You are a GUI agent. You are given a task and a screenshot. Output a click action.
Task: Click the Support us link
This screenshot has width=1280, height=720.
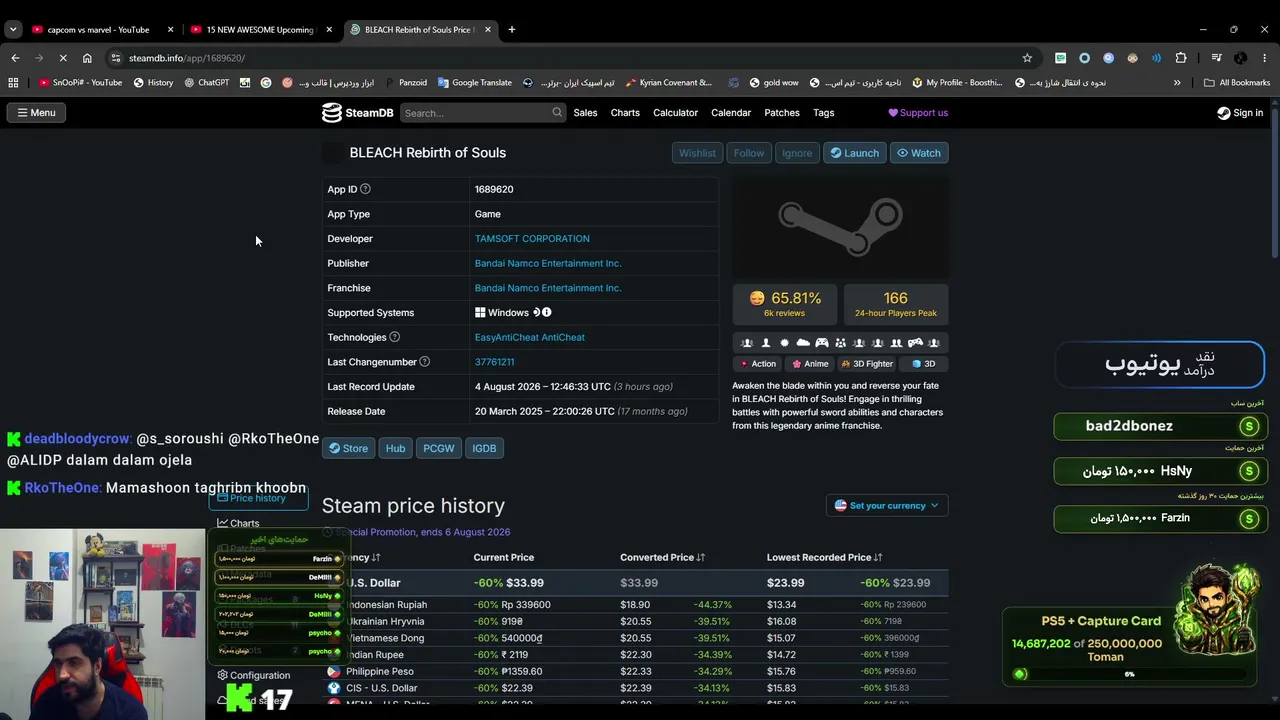point(918,113)
